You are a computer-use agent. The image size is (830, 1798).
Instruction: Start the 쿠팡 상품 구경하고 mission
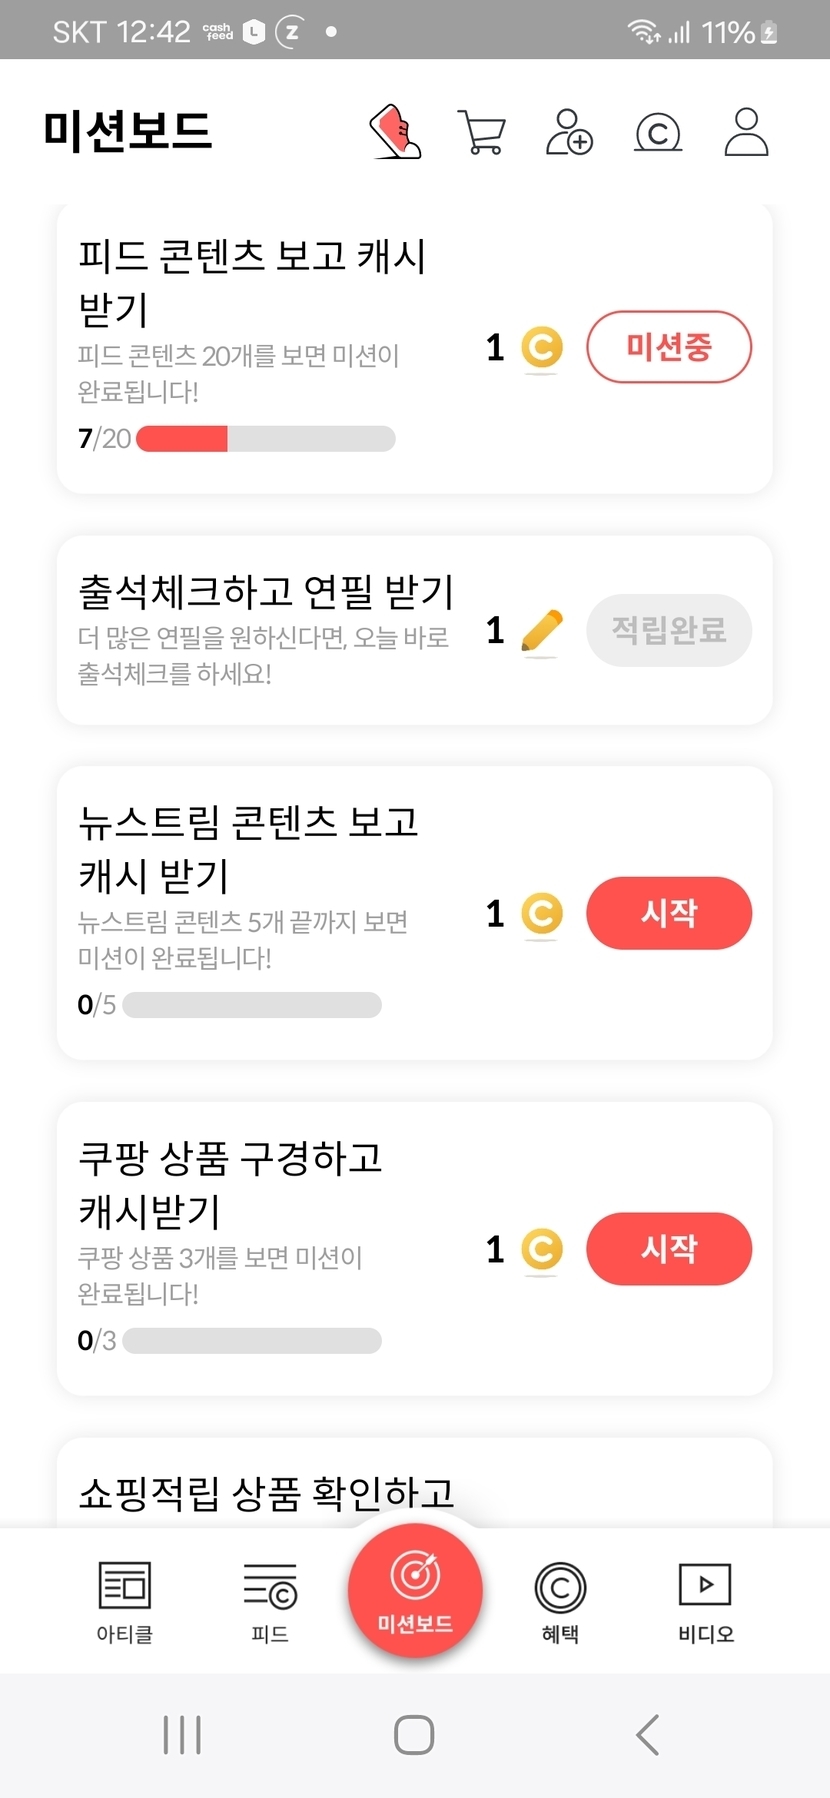pos(668,1249)
